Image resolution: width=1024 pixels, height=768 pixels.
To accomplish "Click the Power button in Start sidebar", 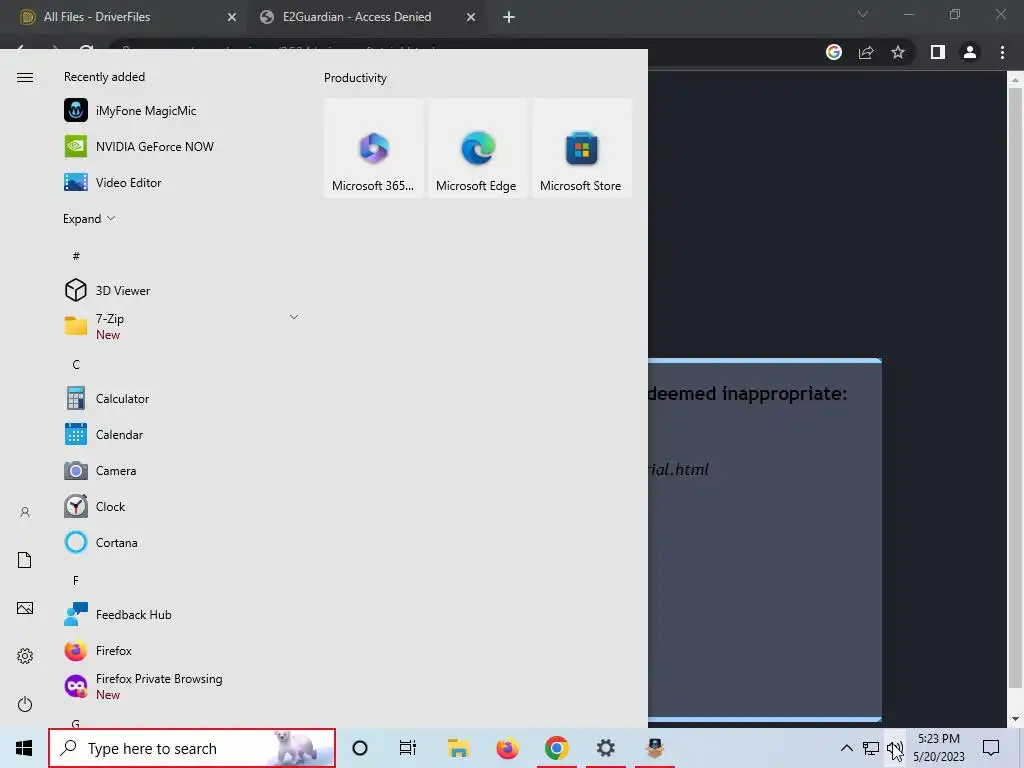I will (25, 704).
